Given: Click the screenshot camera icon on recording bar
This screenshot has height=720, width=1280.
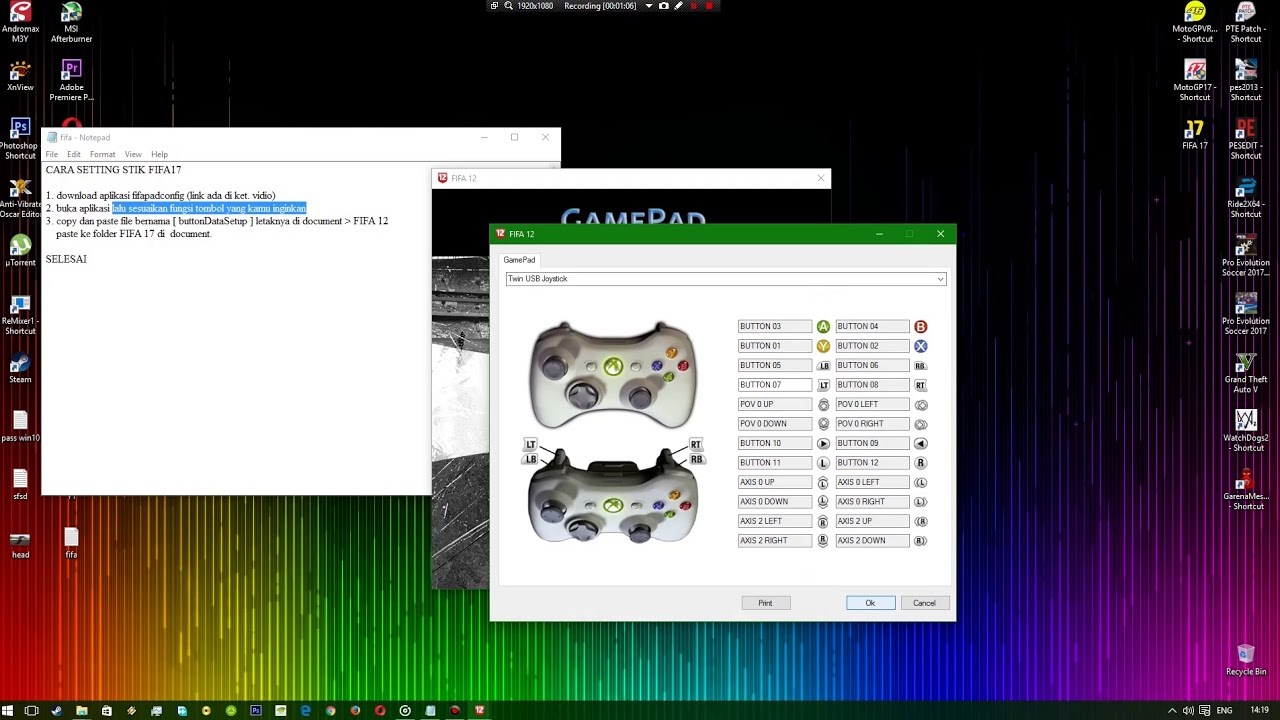Looking at the screenshot, I should click(663, 6).
